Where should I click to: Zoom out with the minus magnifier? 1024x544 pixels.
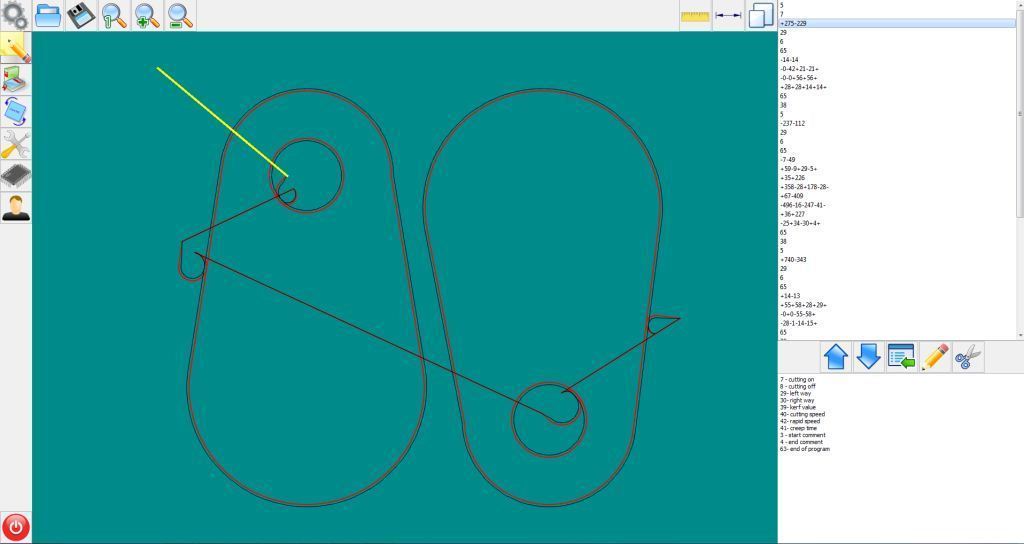[180, 15]
